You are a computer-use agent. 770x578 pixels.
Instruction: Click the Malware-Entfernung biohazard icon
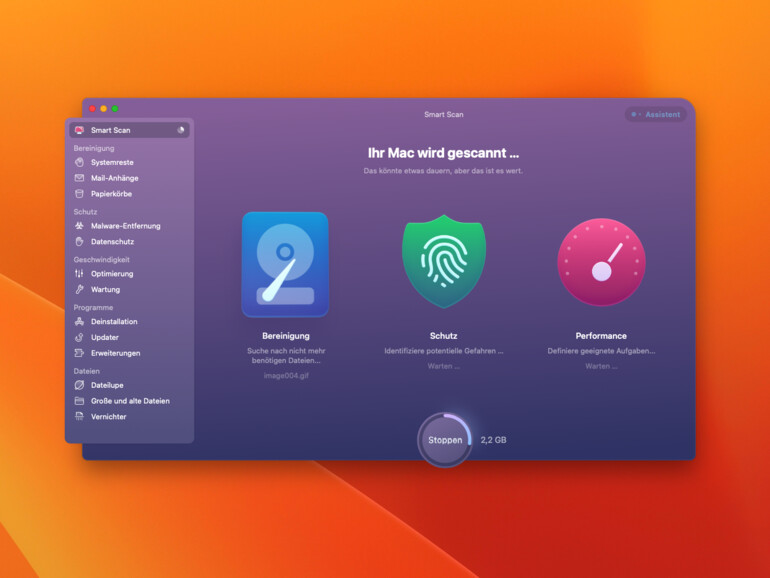pyautogui.click(x=80, y=226)
